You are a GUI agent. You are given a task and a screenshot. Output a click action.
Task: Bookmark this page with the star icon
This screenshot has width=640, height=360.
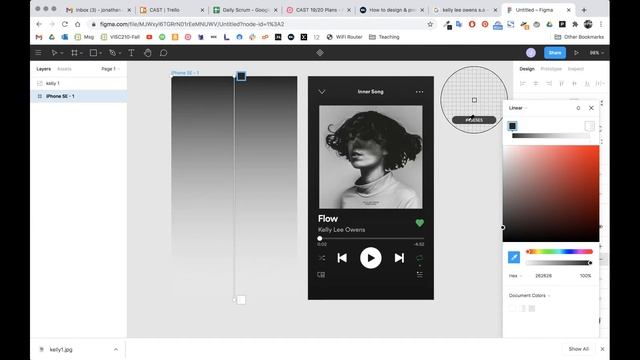tap(430, 24)
